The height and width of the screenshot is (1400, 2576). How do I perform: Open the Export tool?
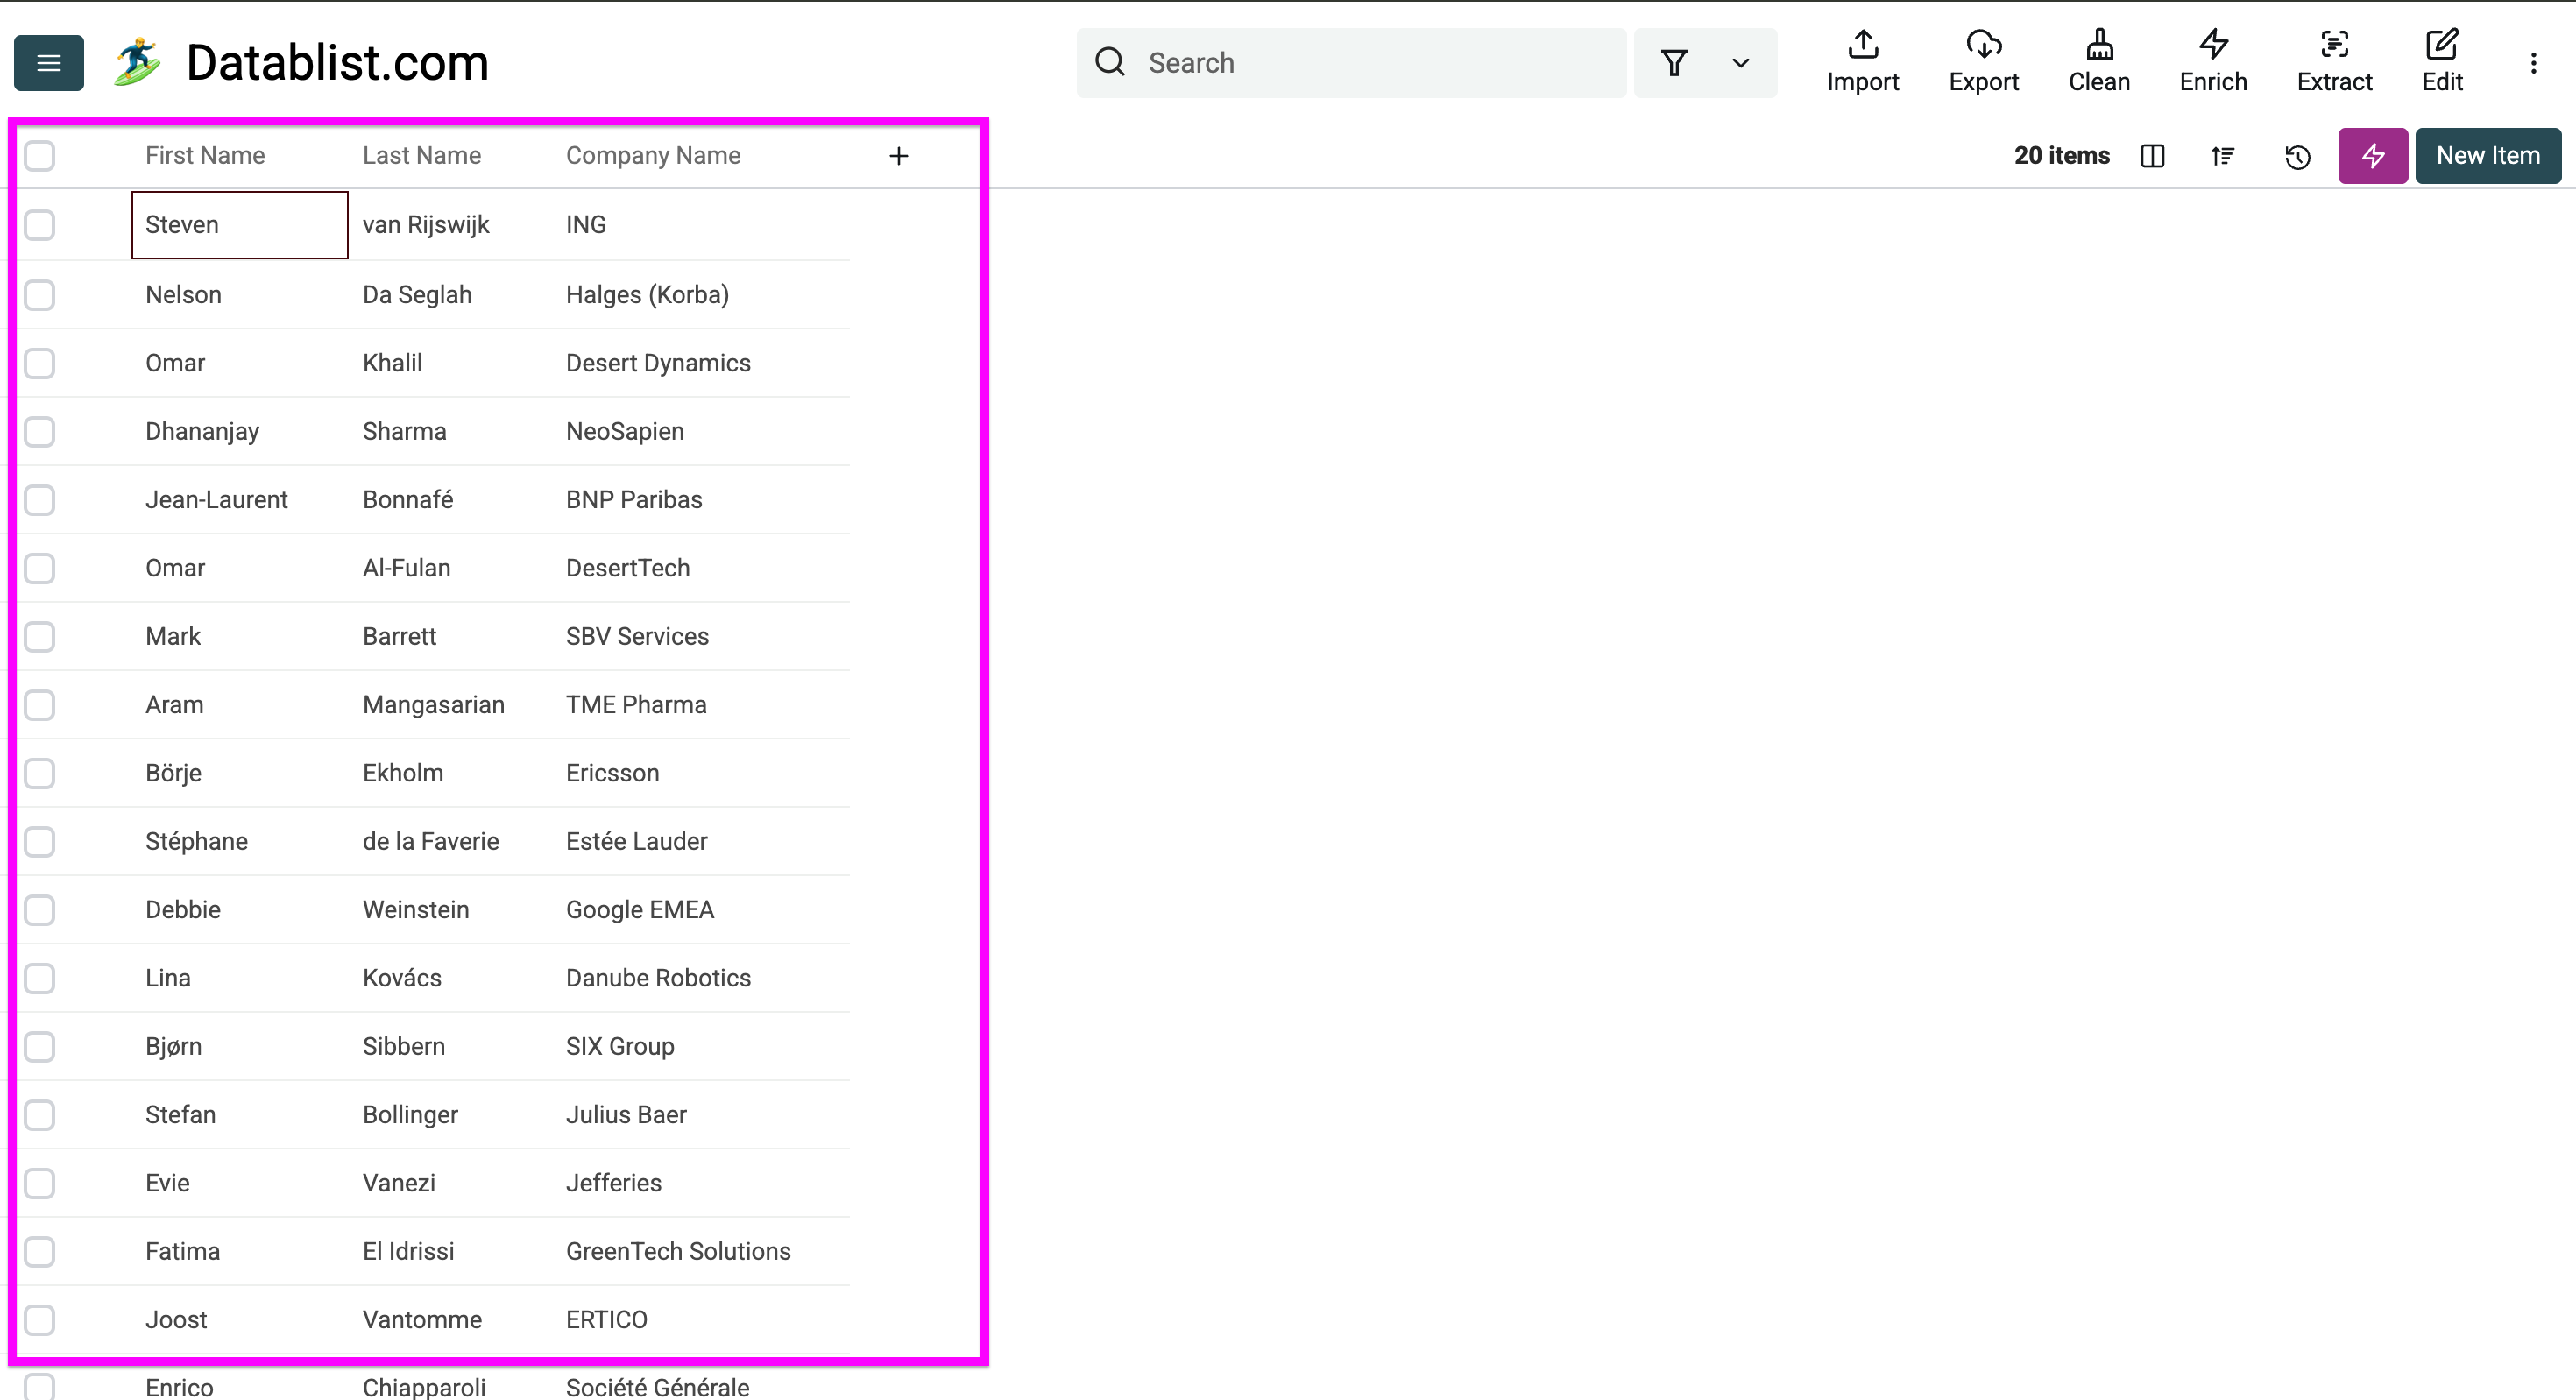(x=1983, y=61)
